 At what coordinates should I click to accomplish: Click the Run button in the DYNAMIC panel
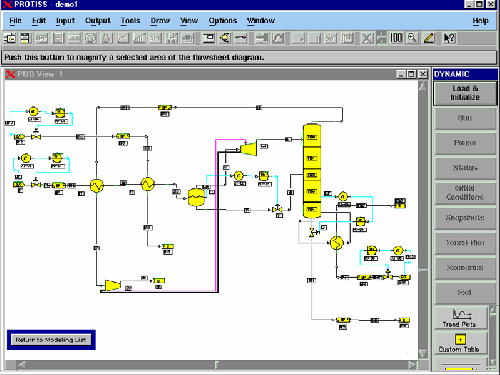click(x=465, y=118)
